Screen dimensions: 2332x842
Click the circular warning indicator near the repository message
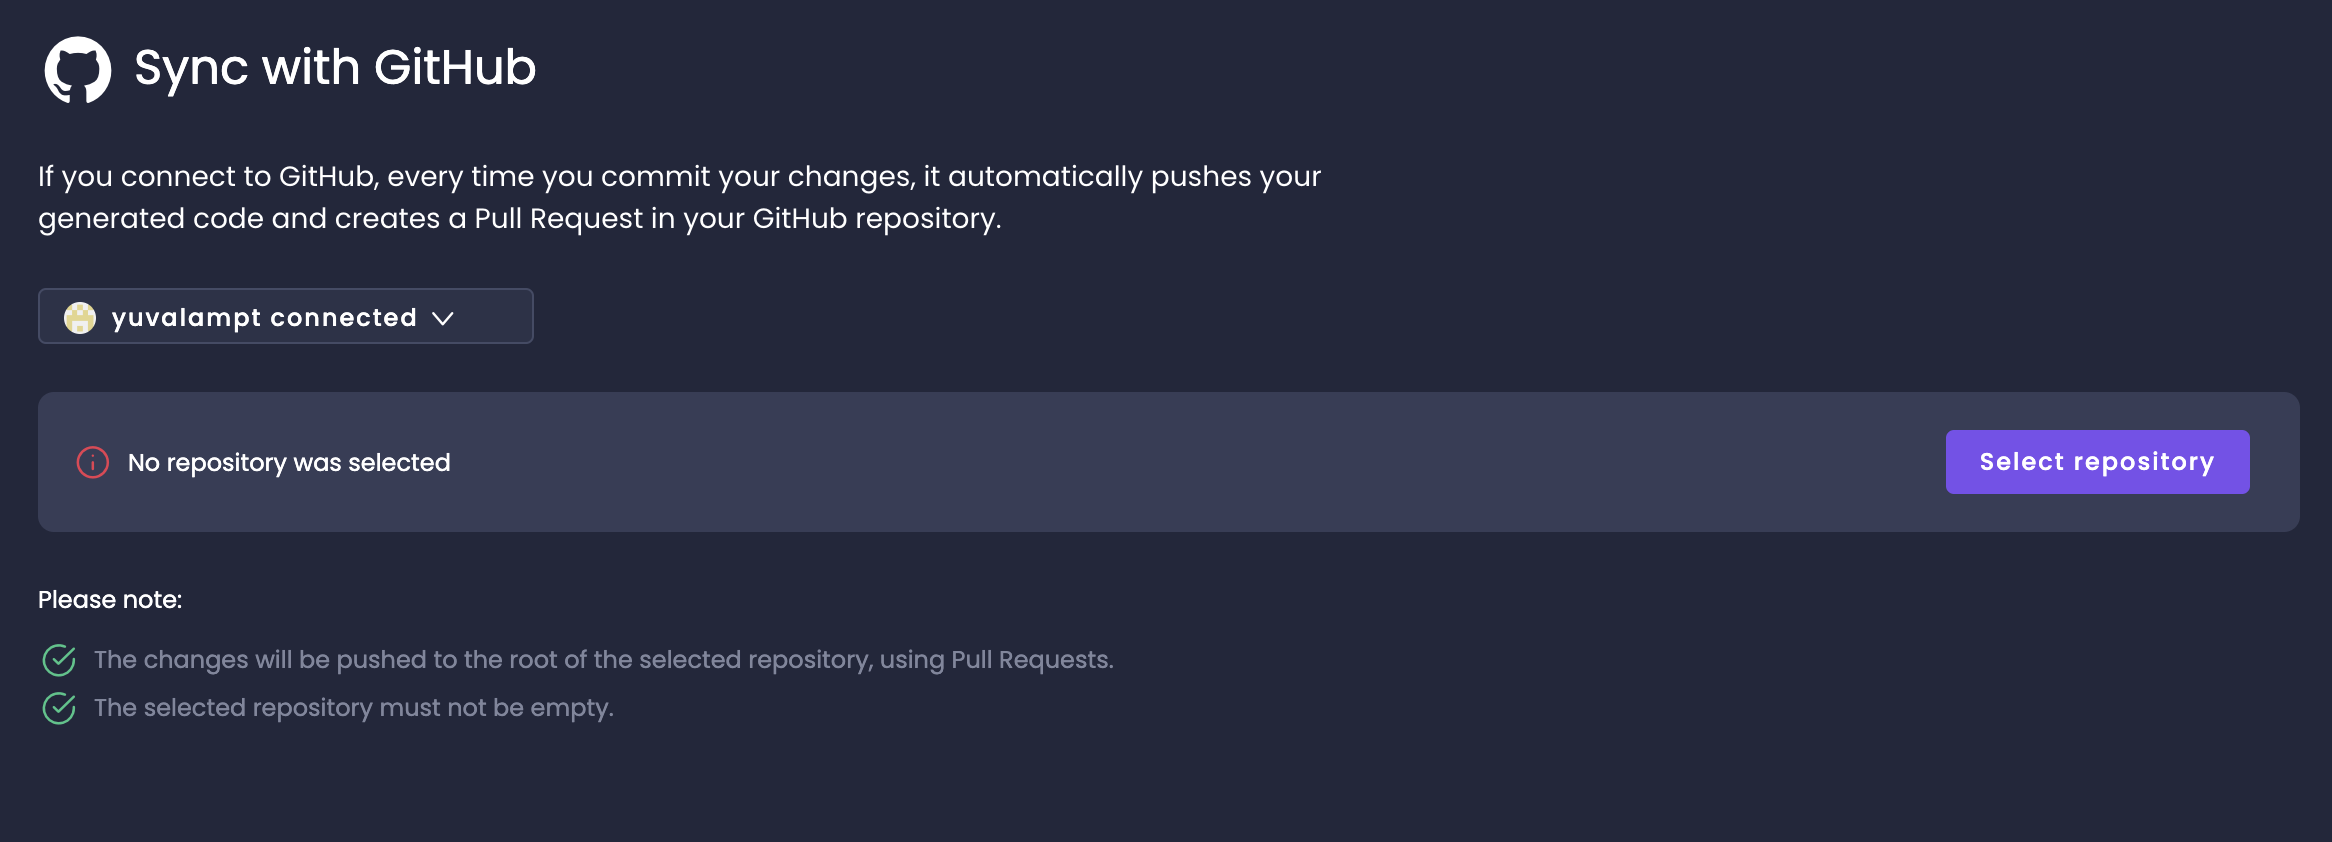(x=91, y=461)
